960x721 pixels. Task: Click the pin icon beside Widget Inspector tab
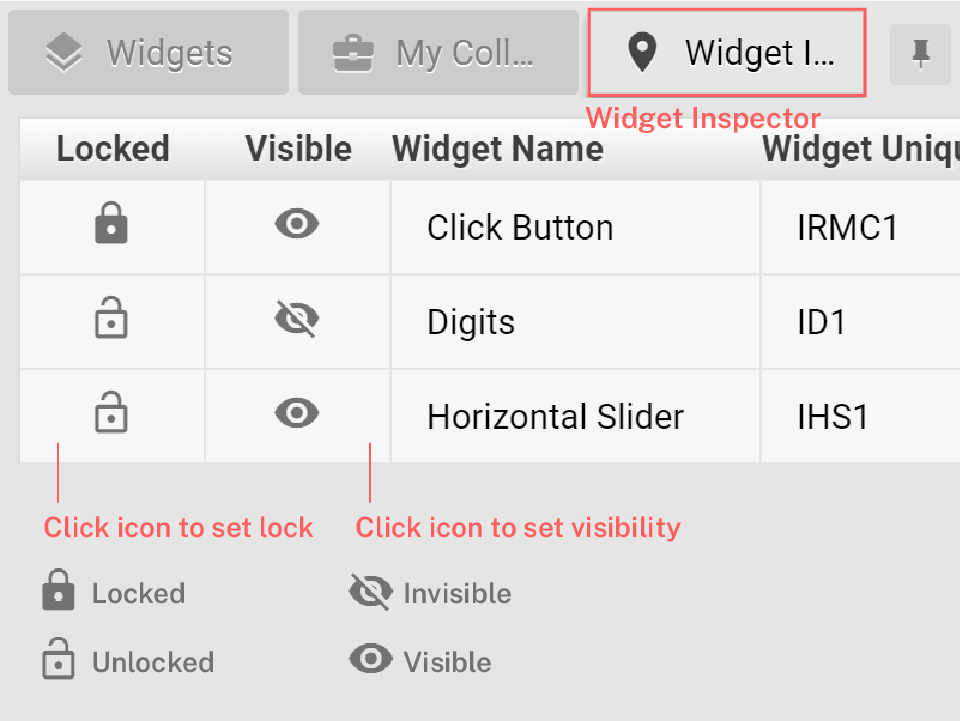(x=920, y=54)
